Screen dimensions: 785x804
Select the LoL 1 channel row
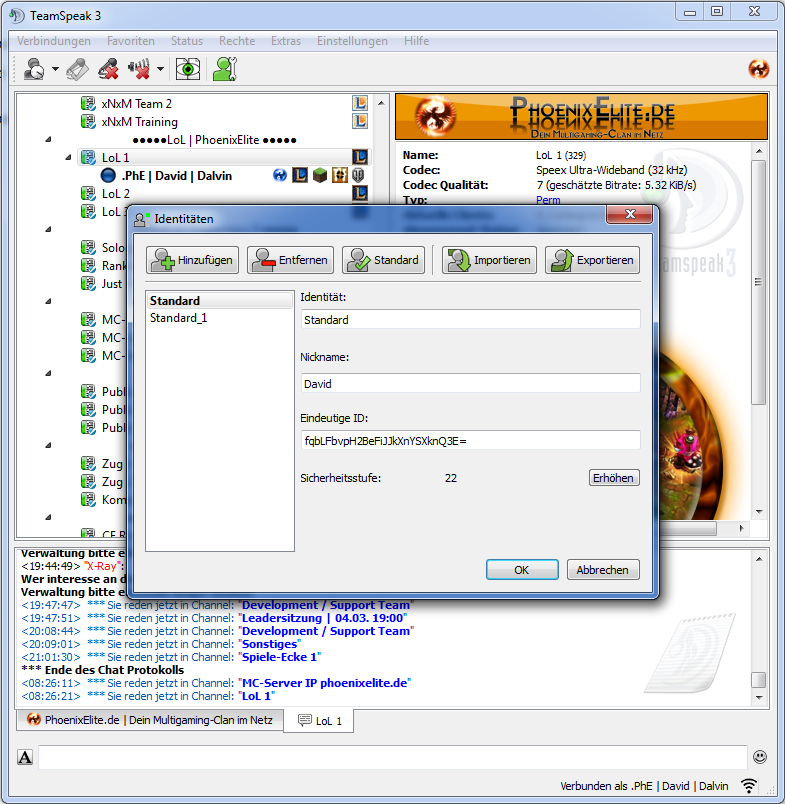[224, 157]
